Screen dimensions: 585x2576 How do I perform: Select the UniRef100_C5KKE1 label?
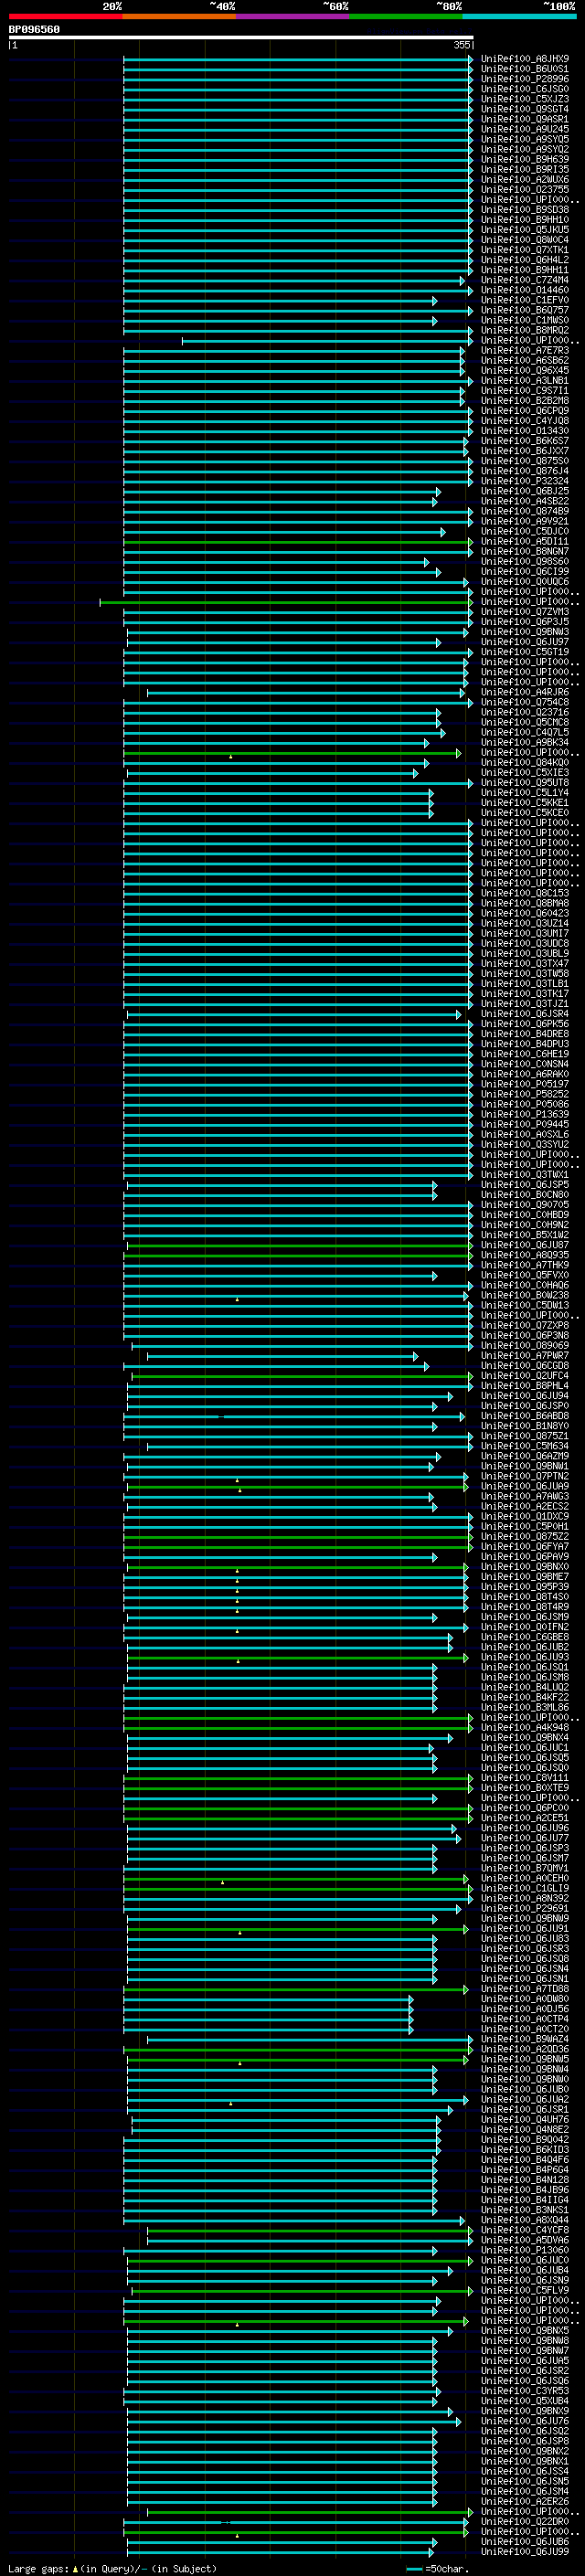coord(525,803)
